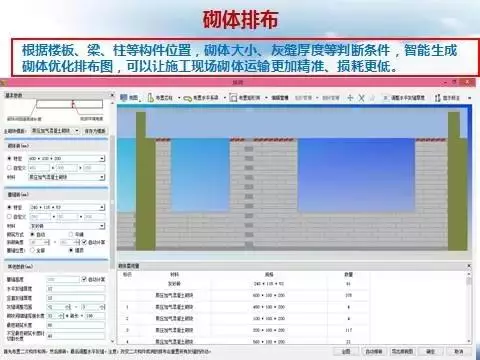The height and width of the screenshot is (360, 480).
Task: Toggle the show dimensions icon in toolbar
Action: [x=438, y=98]
